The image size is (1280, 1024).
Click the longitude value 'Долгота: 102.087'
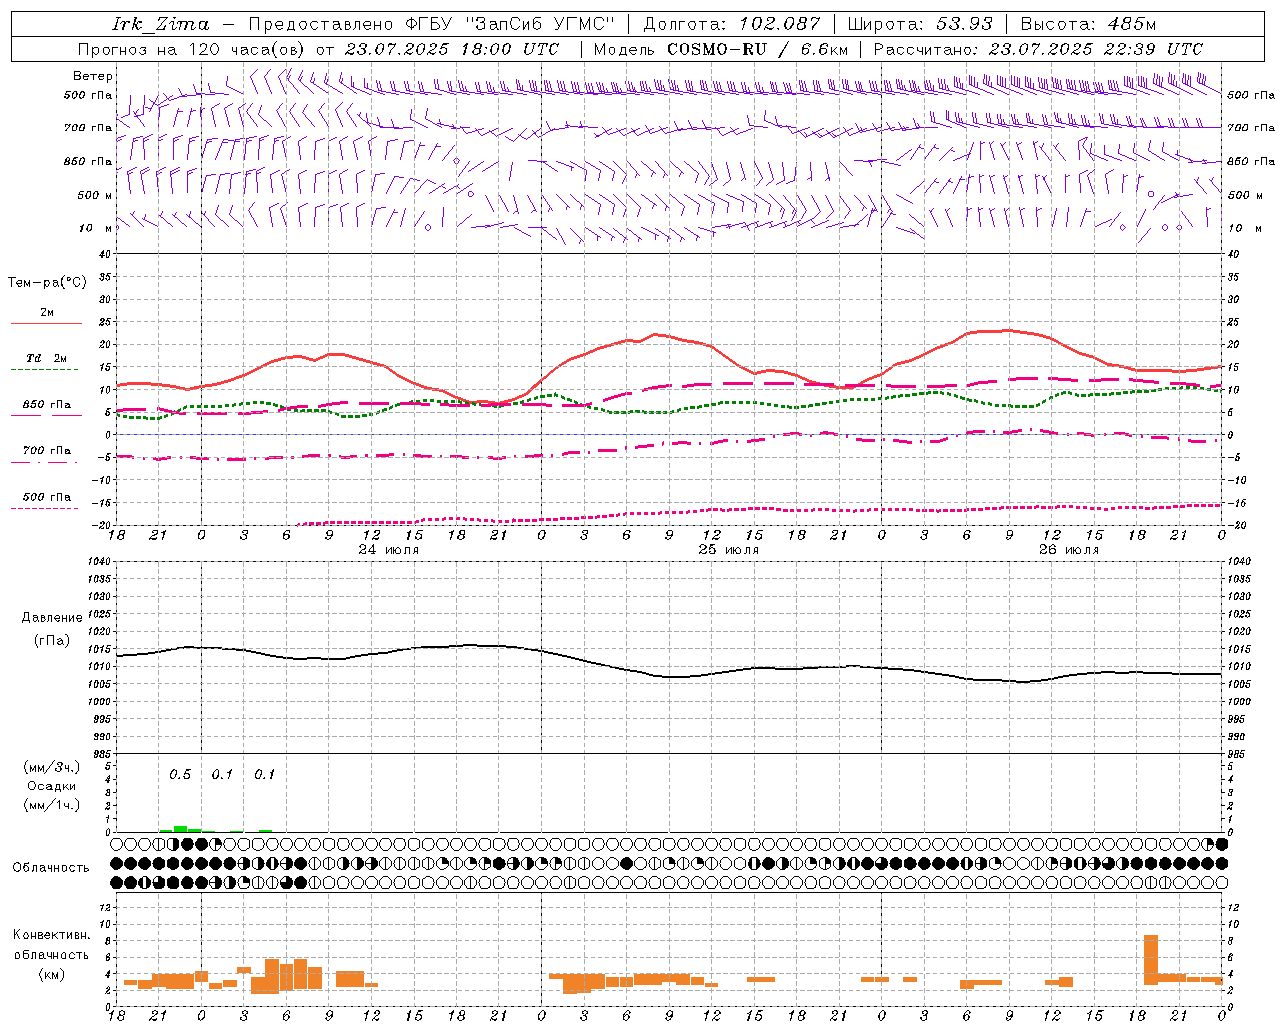click(732, 23)
